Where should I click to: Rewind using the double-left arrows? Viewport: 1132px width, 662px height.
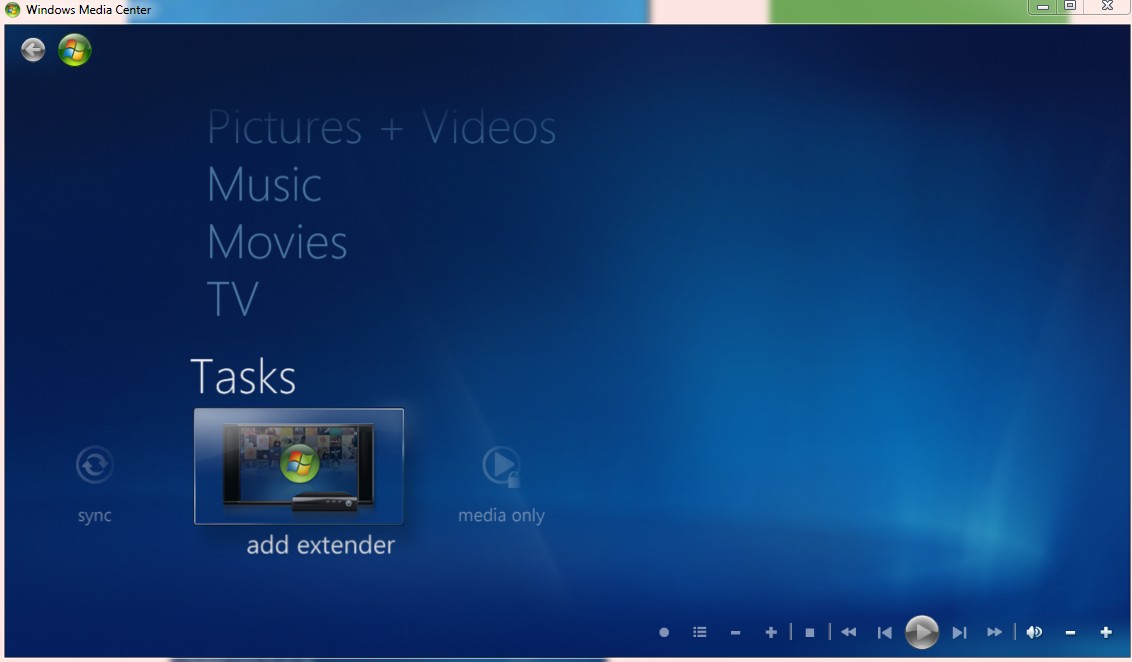tap(849, 632)
